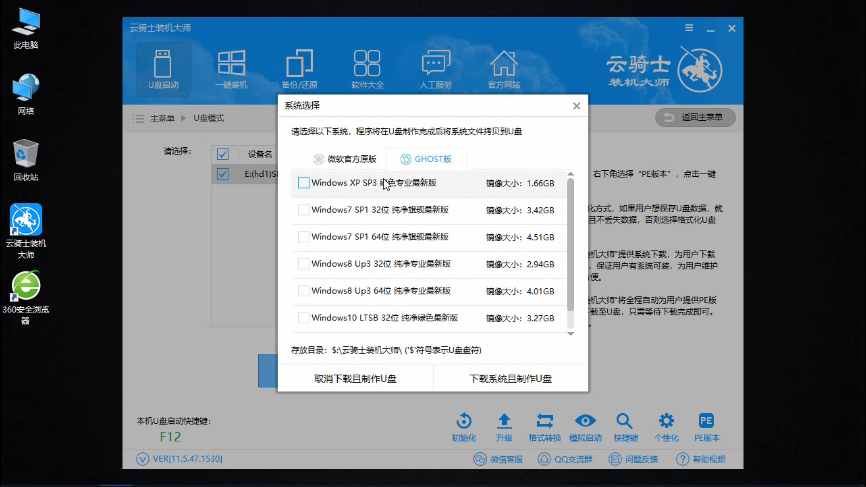Open 云骑士装机大师 desktop shortcut
Image resolution: width=866 pixels, height=487 pixels.
25,231
